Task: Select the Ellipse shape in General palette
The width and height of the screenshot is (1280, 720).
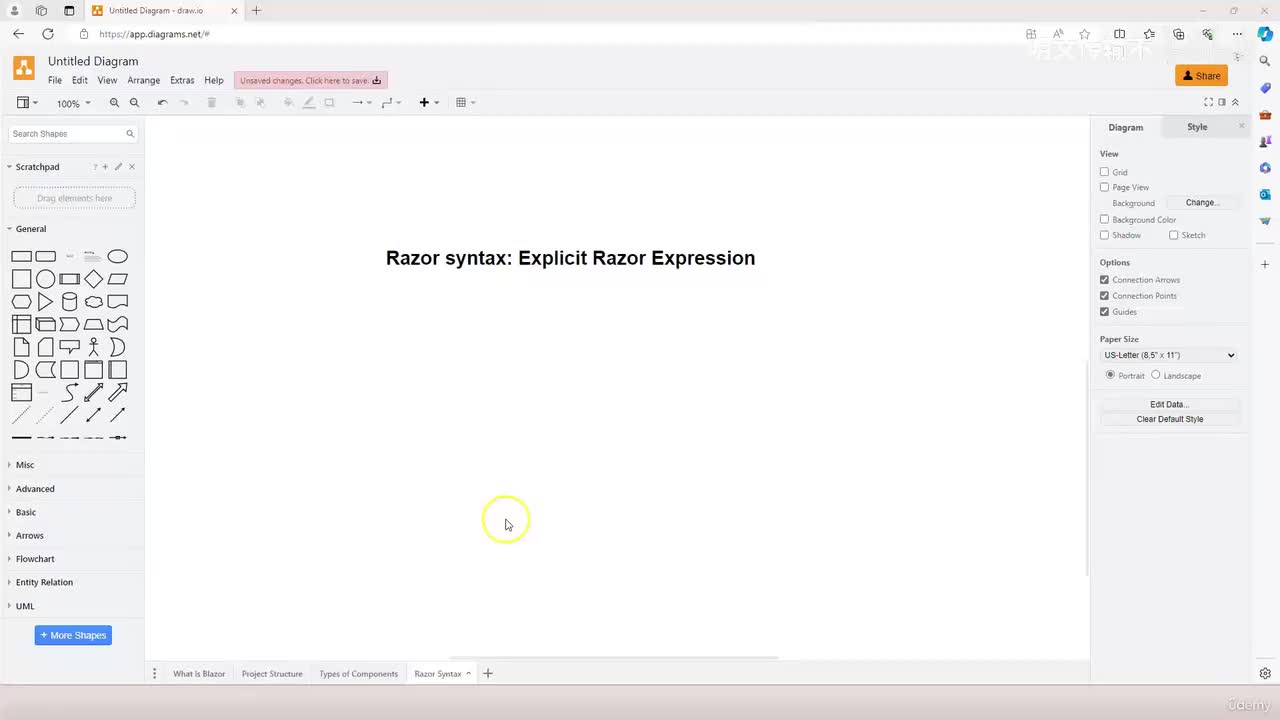Action: pyautogui.click(x=118, y=256)
